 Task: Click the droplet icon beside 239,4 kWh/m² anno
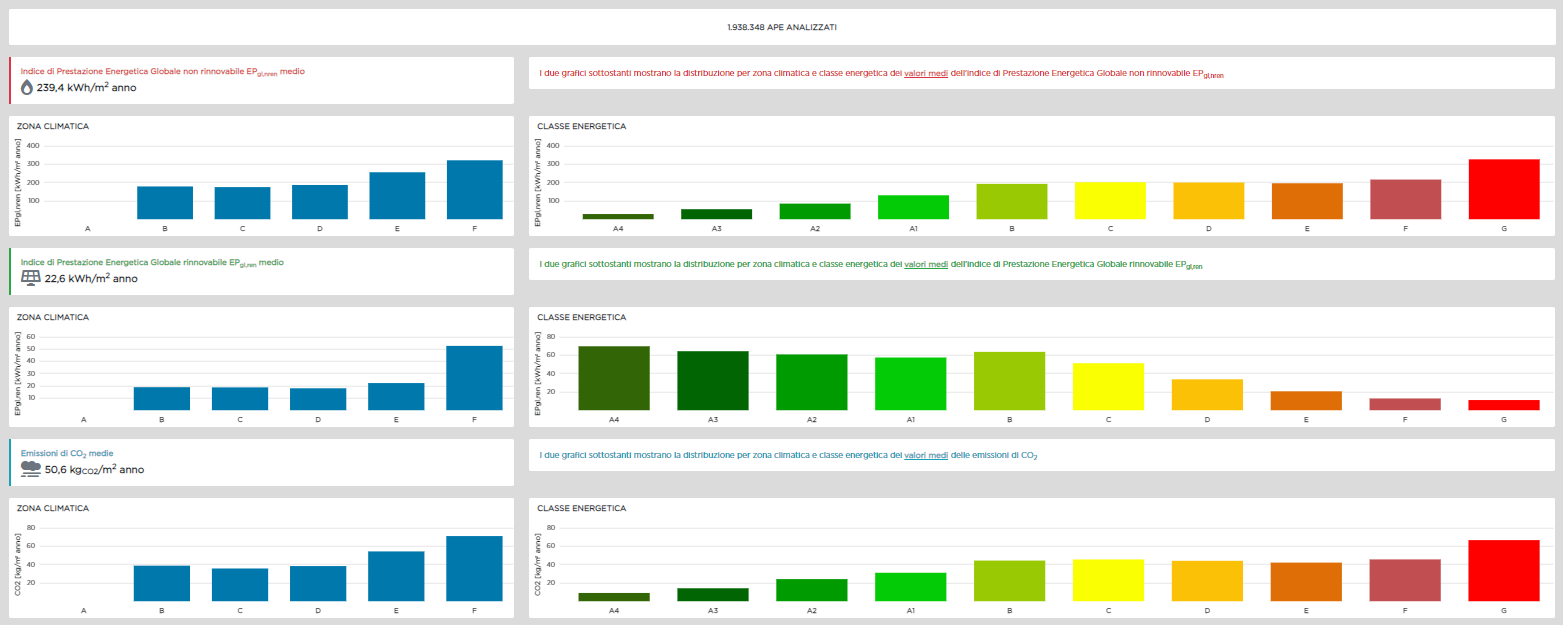[27, 87]
